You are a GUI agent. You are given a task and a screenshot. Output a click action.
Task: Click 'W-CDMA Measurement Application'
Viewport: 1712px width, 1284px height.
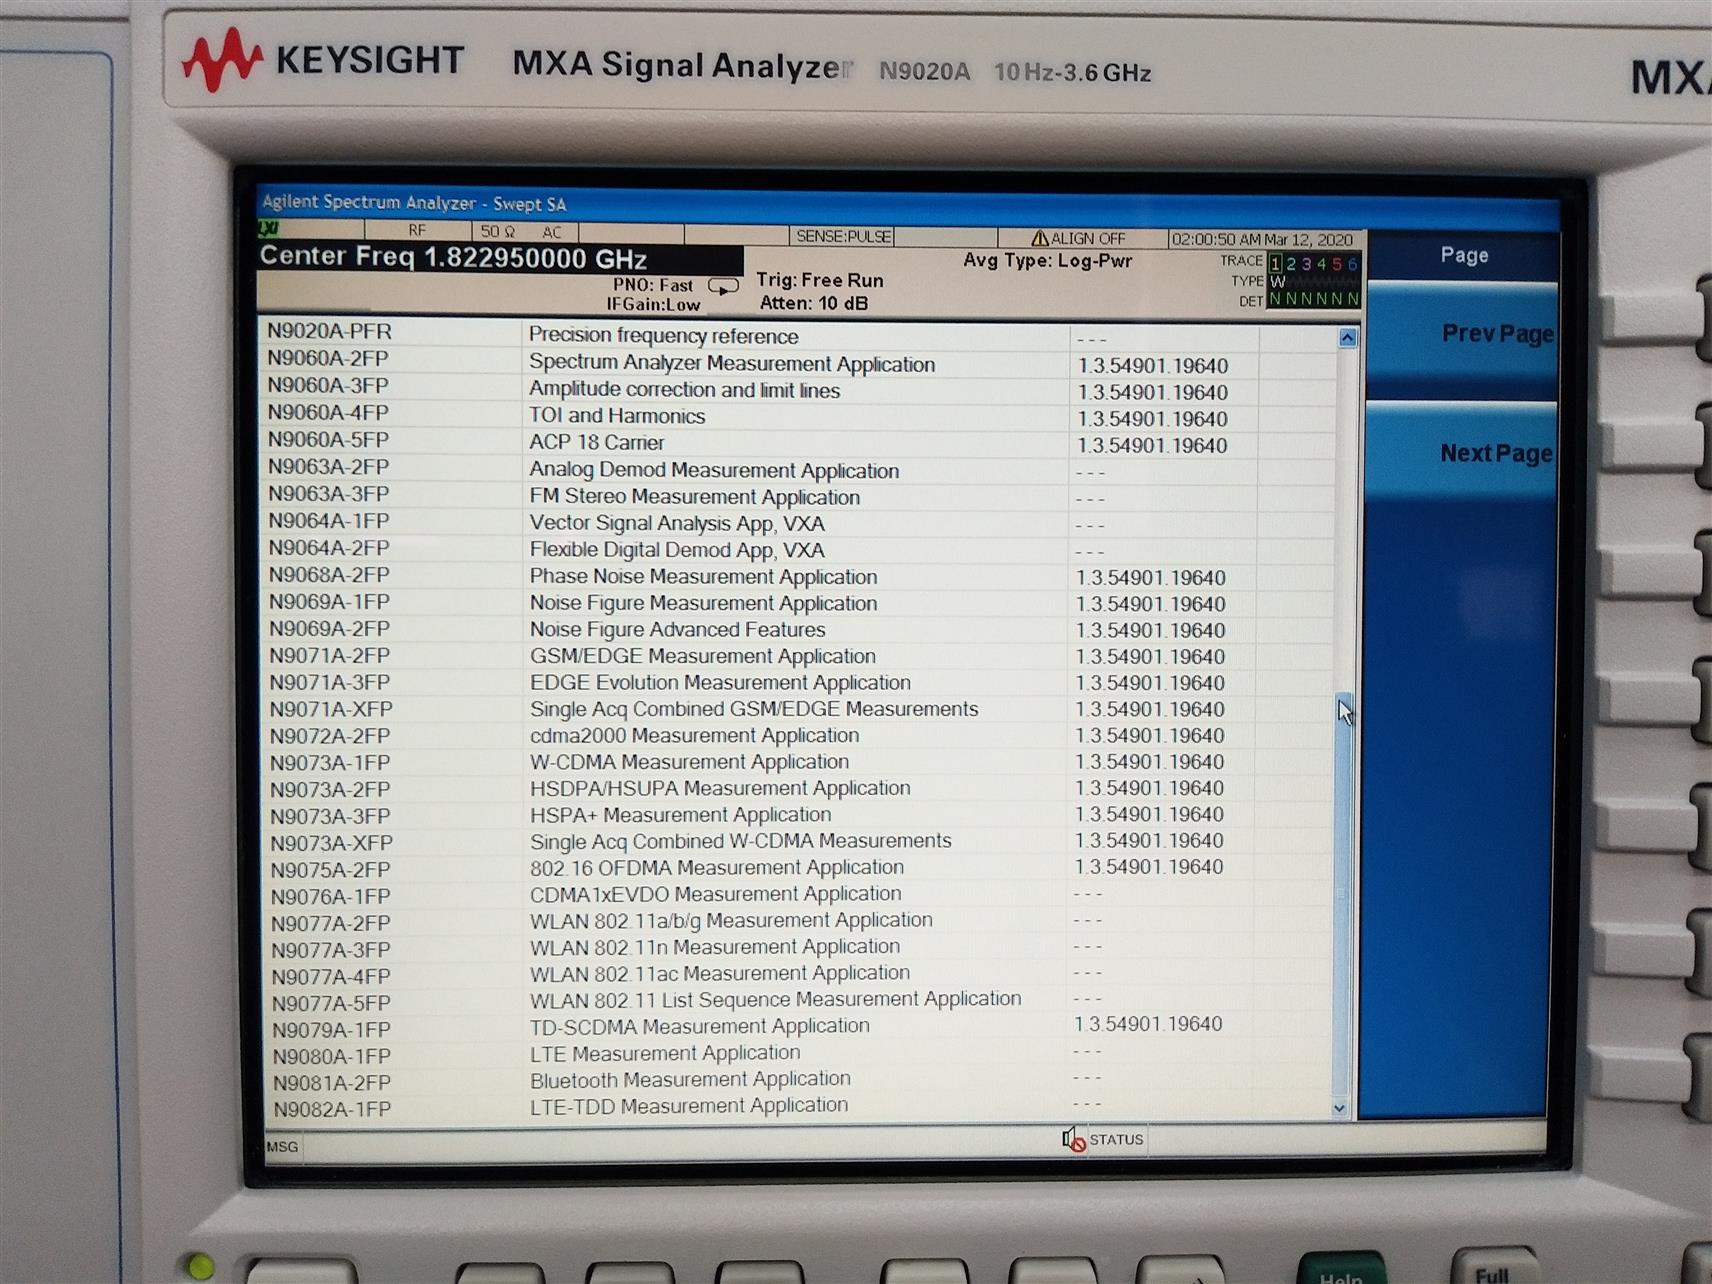pos(689,761)
